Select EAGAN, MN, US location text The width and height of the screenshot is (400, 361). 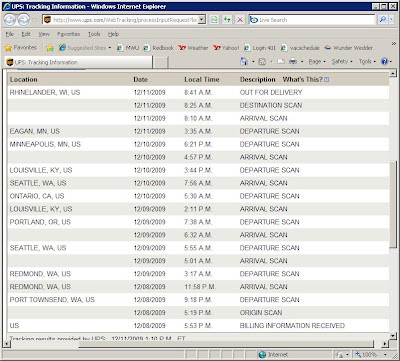35,131
